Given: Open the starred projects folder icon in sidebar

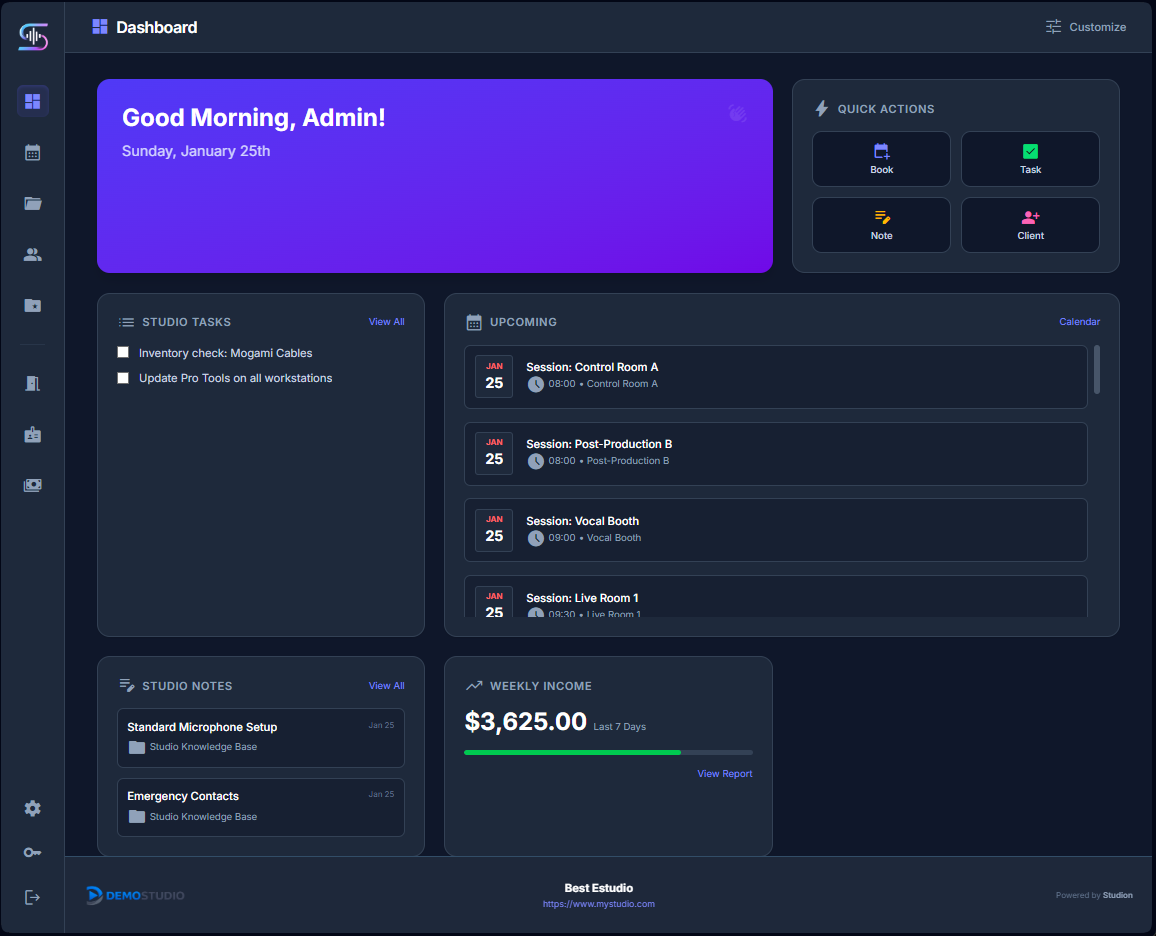Looking at the screenshot, I should click(x=32, y=305).
